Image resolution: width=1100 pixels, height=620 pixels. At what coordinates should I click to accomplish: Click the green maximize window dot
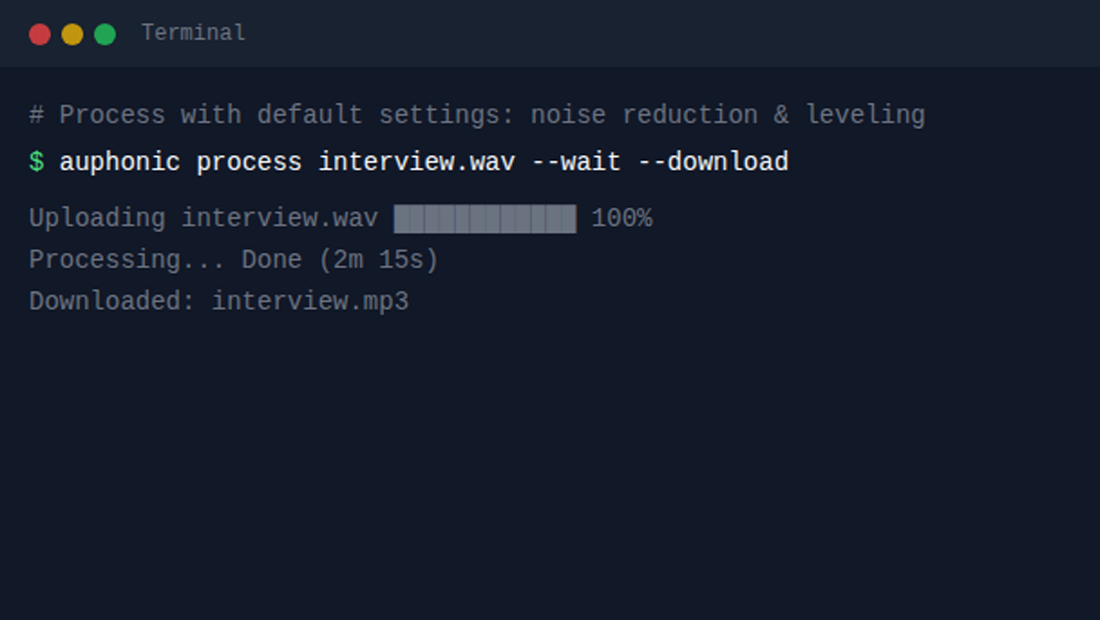[105, 34]
